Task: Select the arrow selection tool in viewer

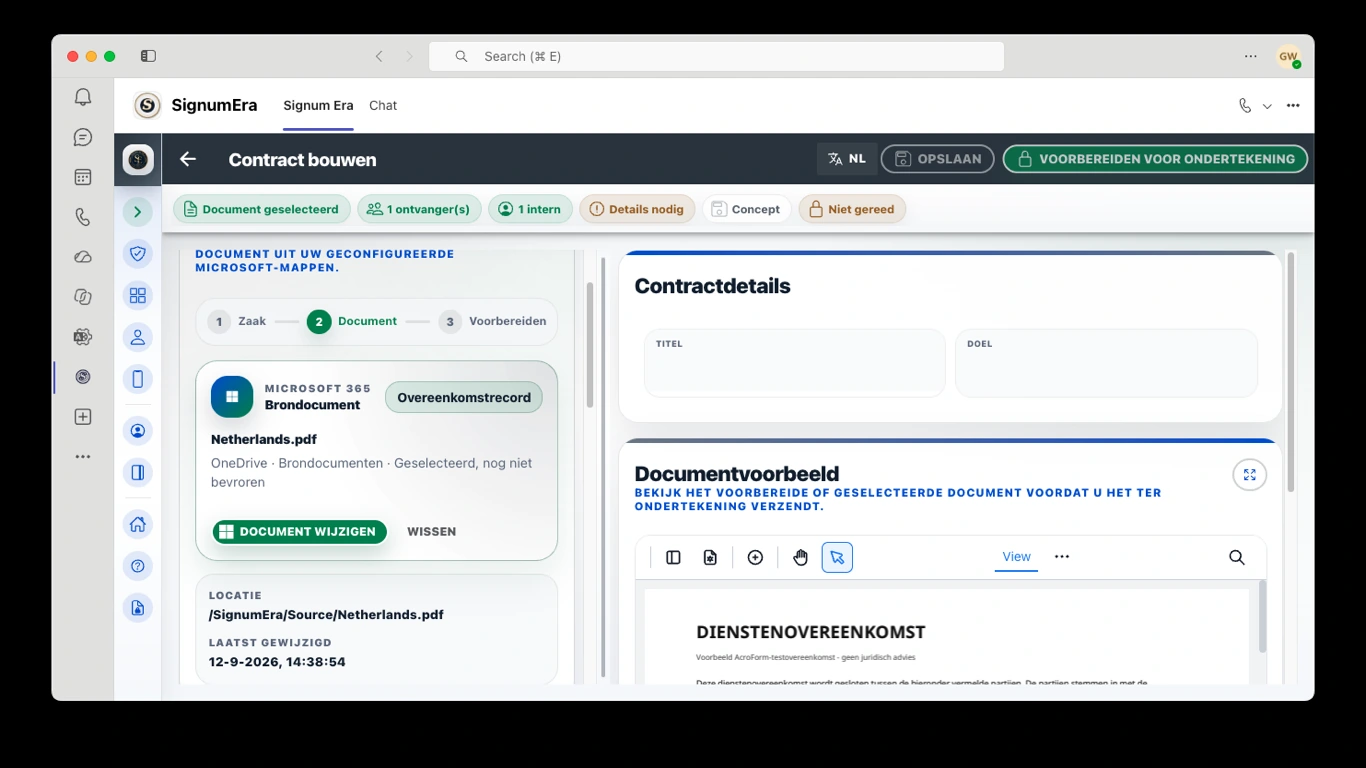Action: click(837, 557)
